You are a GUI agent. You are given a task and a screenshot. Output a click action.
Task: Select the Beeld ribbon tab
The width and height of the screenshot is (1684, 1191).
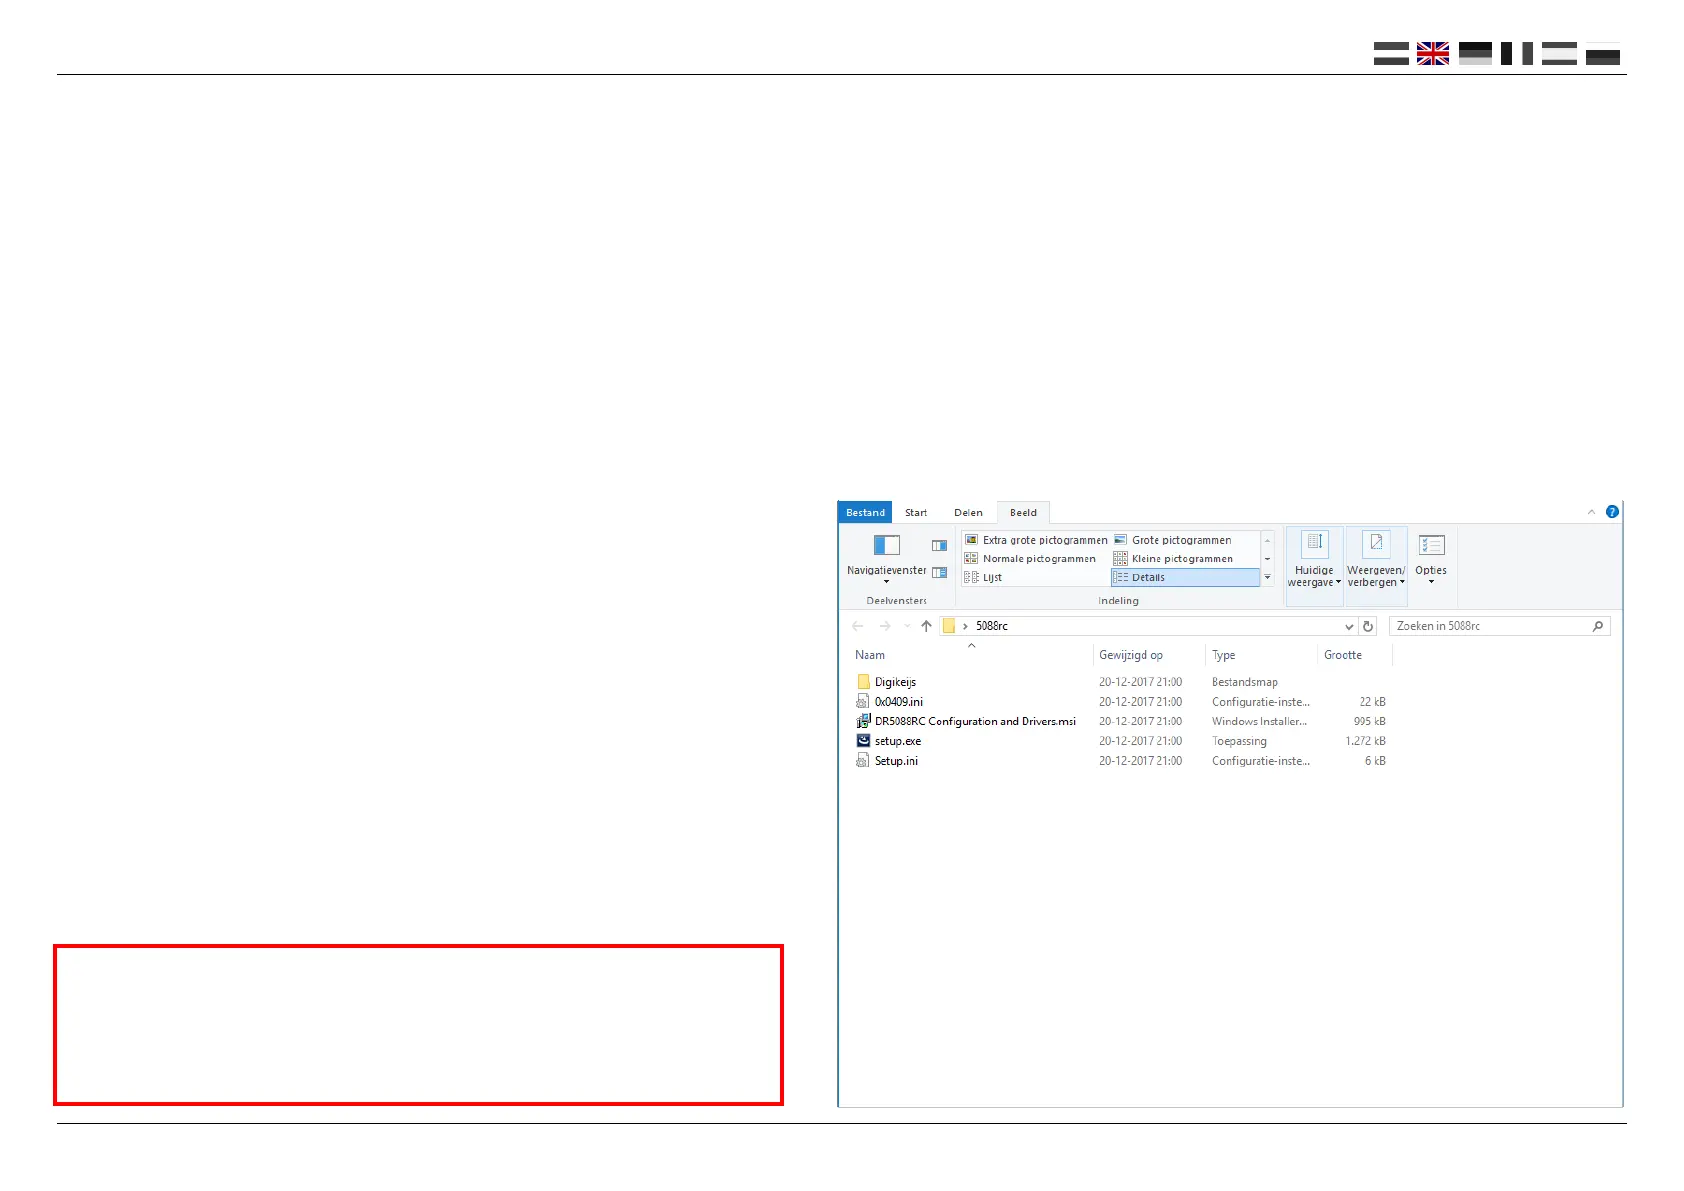click(1023, 512)
